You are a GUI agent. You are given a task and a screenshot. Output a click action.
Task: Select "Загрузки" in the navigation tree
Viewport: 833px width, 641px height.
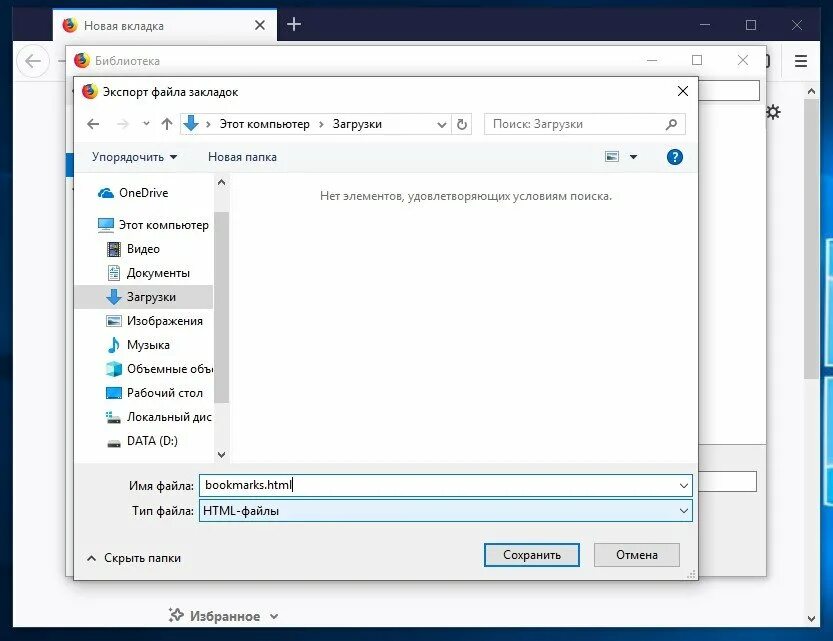(143, 297)
